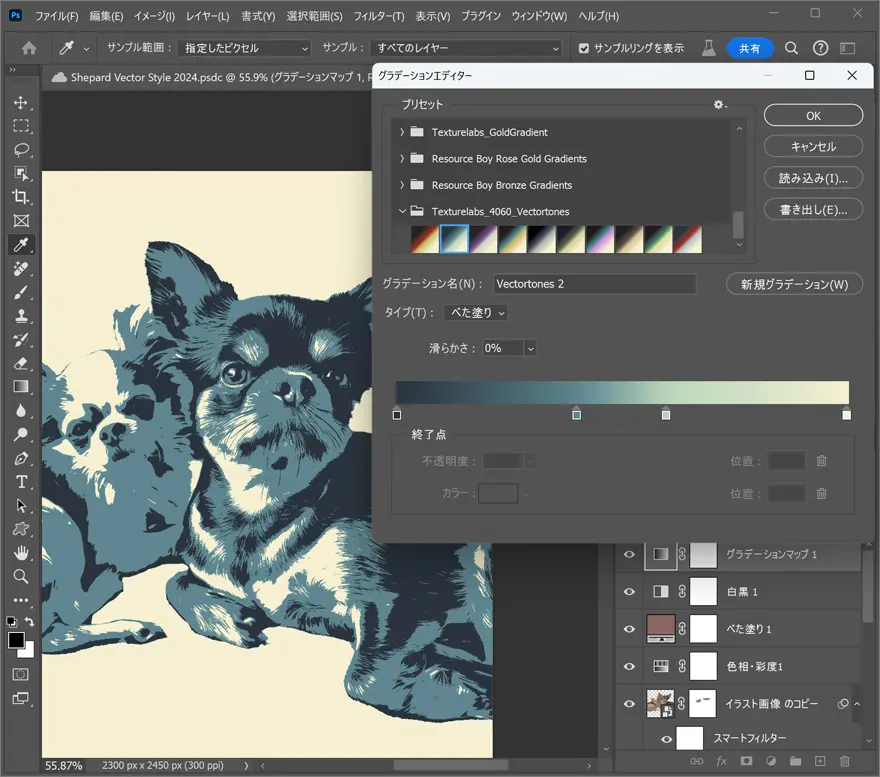This screenshot has width=880, height=777.
Task: Toggle the Show Sampling Ring checkbox
Action: click(585, 48)
